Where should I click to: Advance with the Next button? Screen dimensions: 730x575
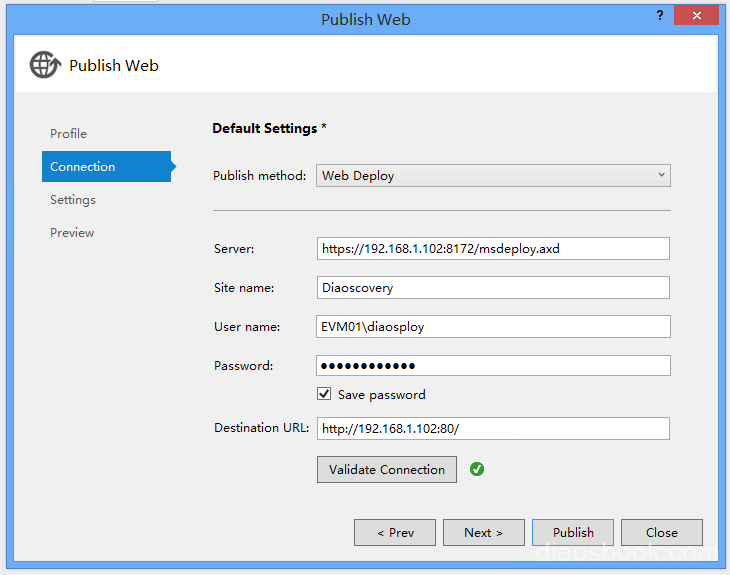pyautogui.click(x=484, y=533)
